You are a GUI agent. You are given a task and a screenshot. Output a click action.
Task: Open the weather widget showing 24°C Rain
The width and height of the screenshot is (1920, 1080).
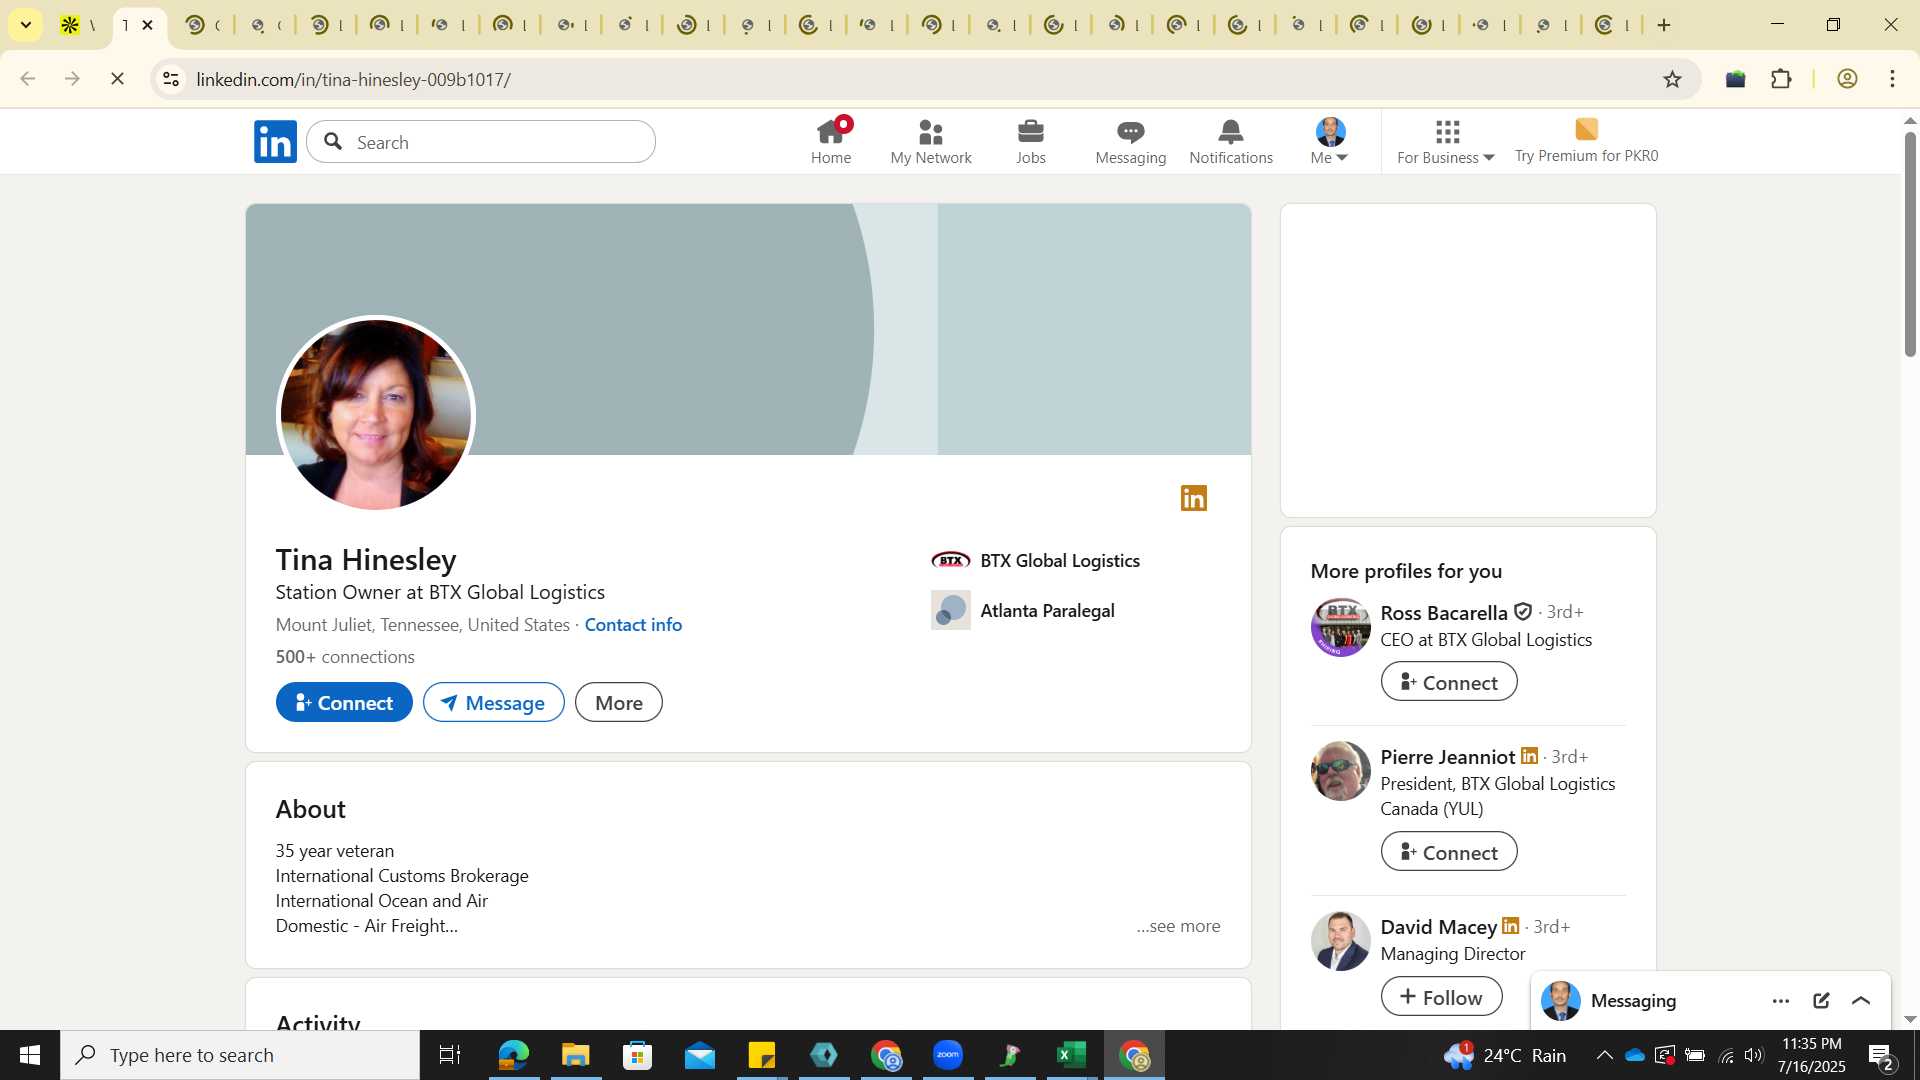1505,1055
